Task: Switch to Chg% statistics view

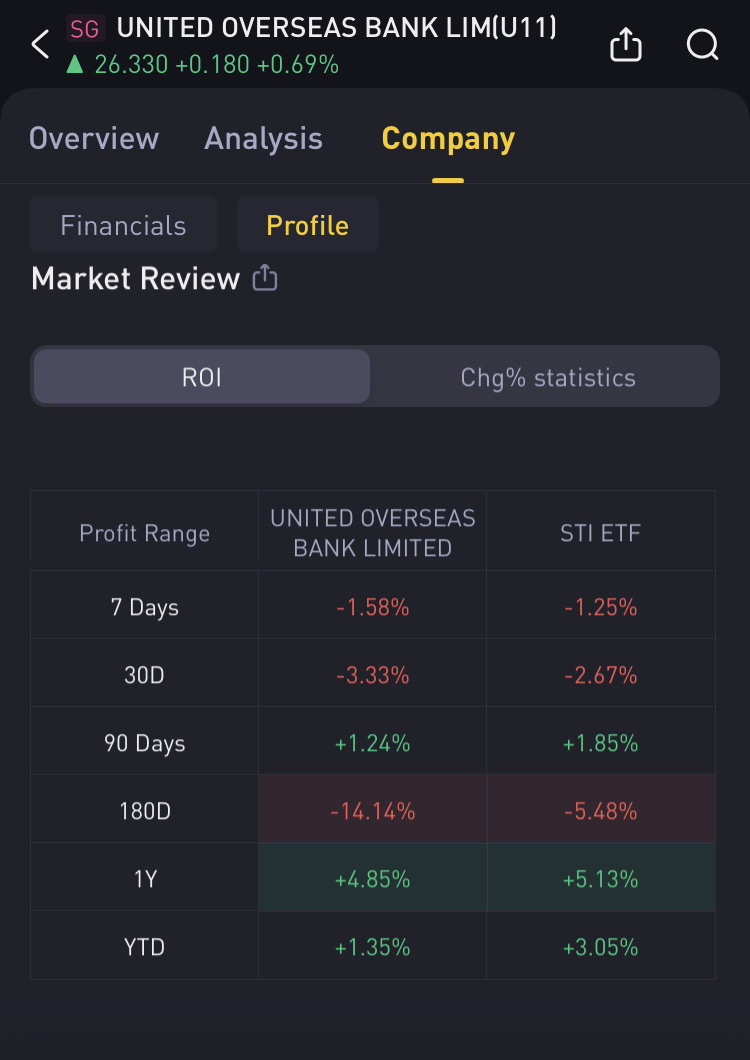Action: (547, 377)
